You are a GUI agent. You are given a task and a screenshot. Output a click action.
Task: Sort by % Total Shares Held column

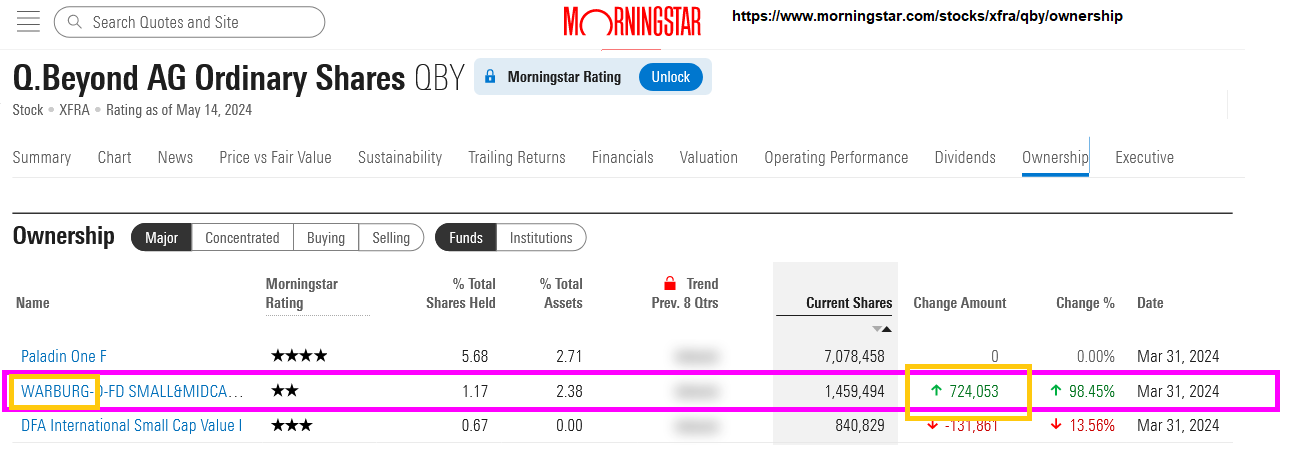[461, 293]
